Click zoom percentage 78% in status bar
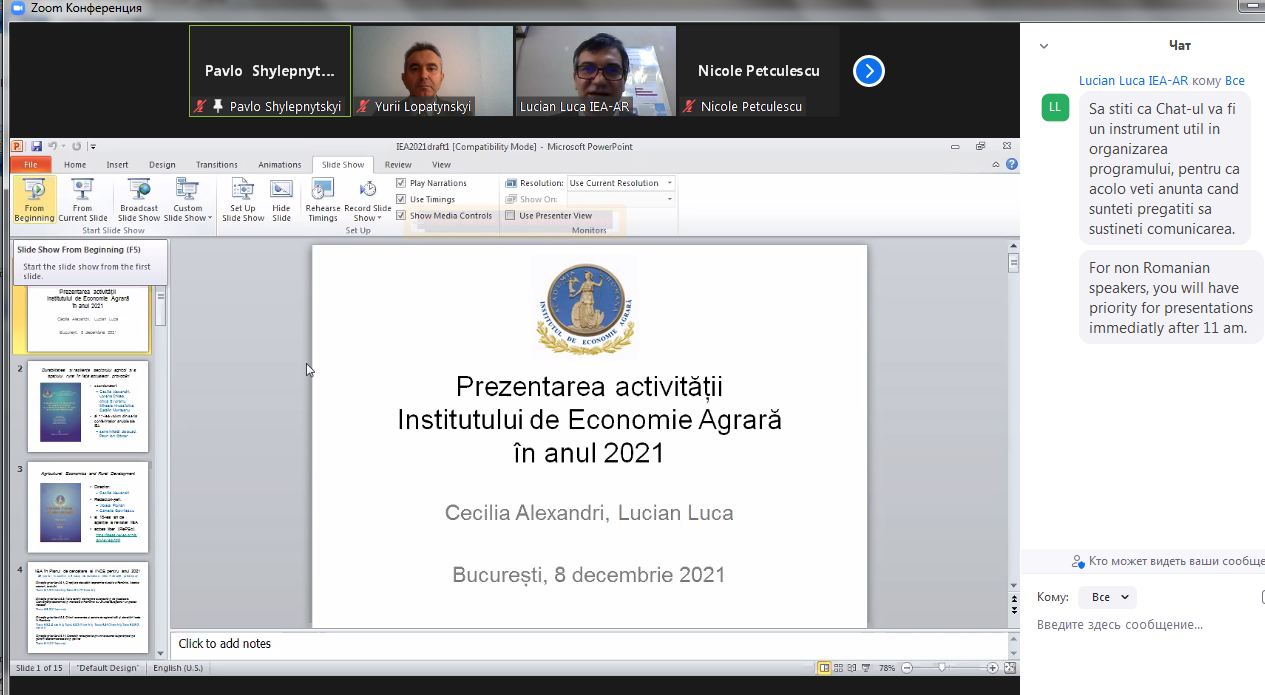 [887, 668]
